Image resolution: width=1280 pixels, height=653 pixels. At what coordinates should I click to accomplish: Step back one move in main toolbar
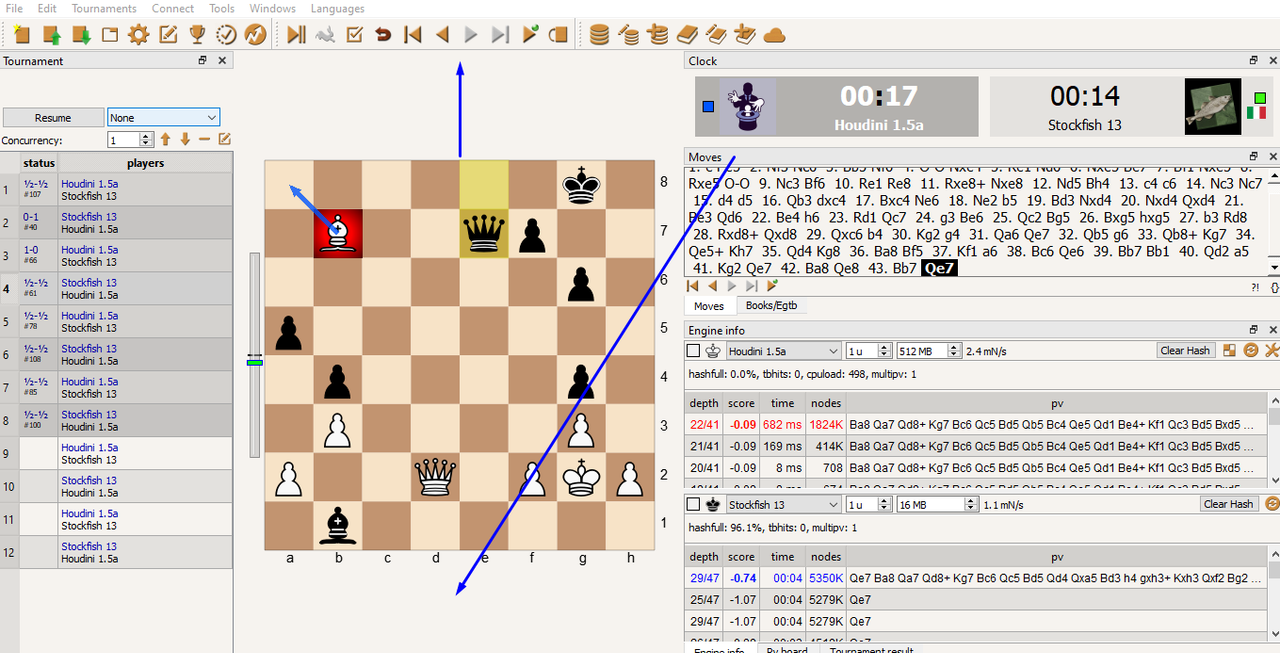point(441,34)
